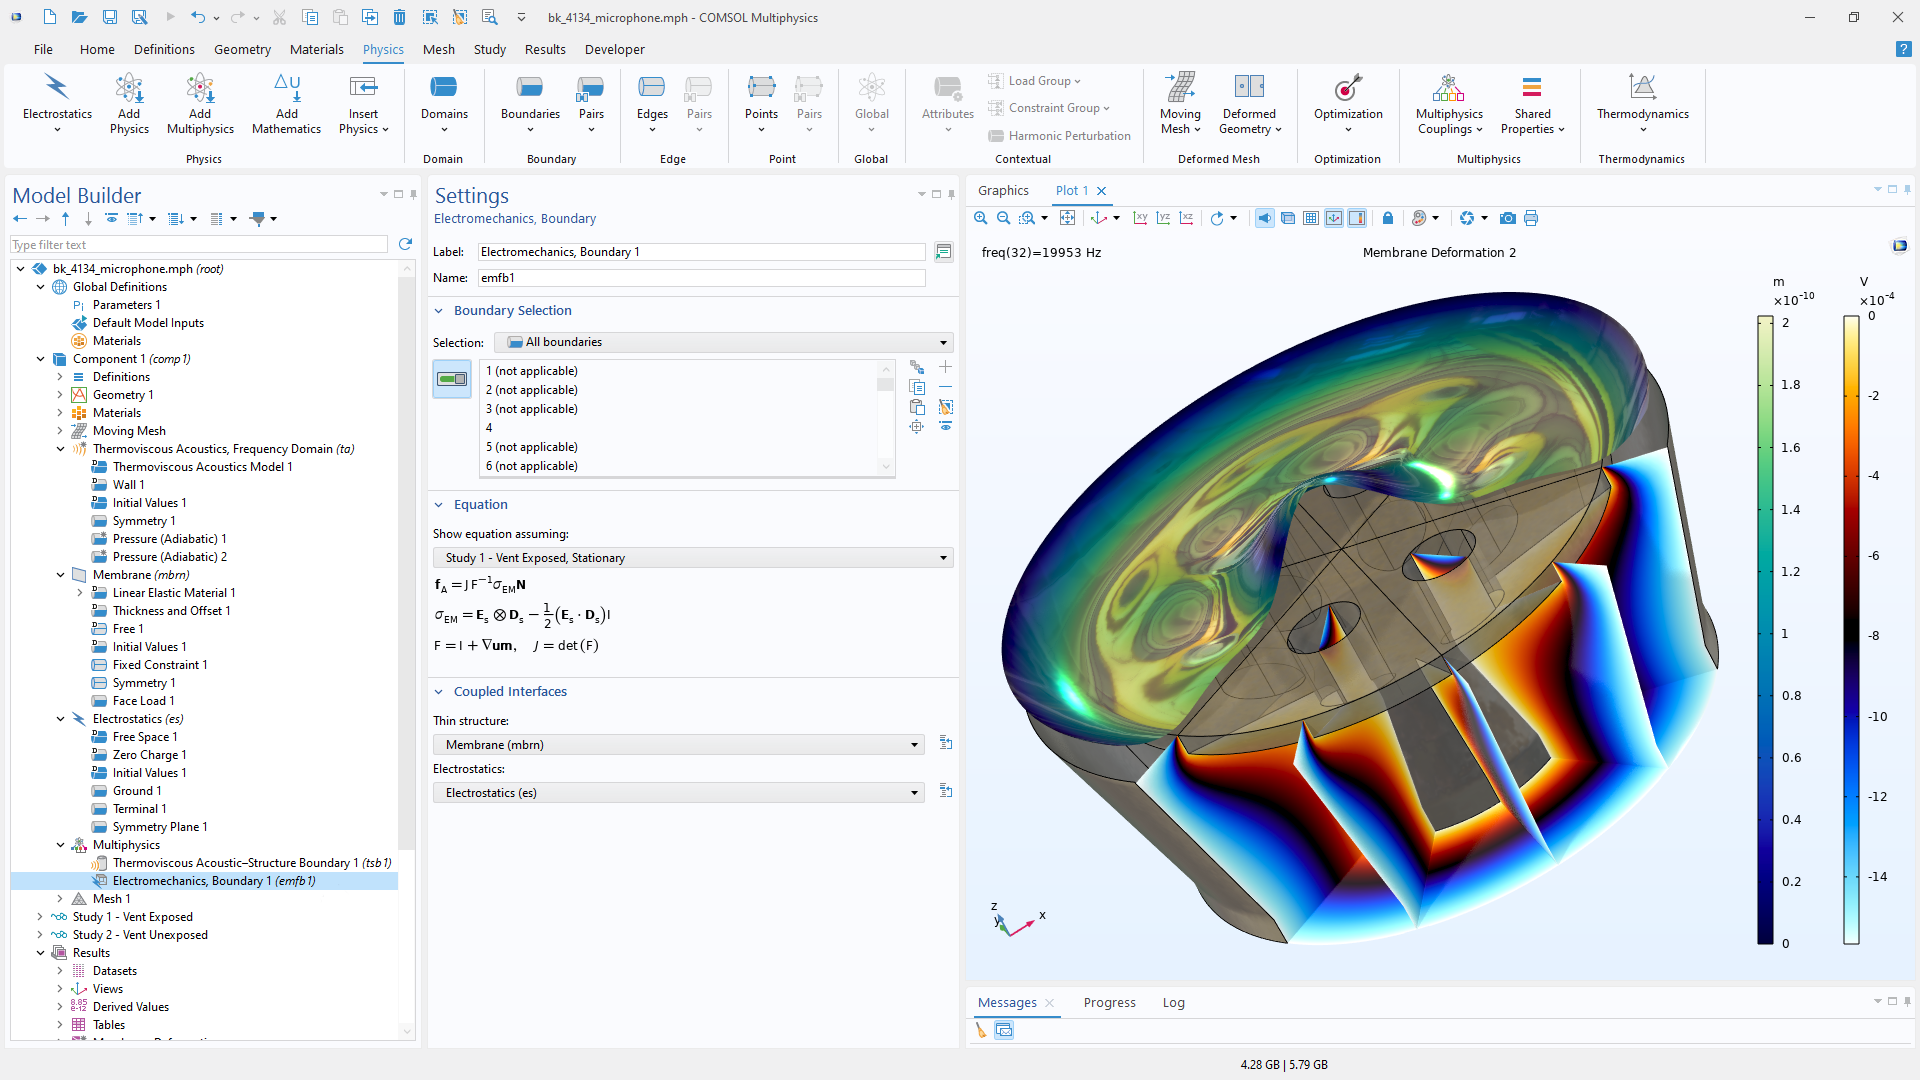Screen dimensions: 1920x1080
Task: Expand the Study 1 - Vent Exposed node
Action: 40,917
